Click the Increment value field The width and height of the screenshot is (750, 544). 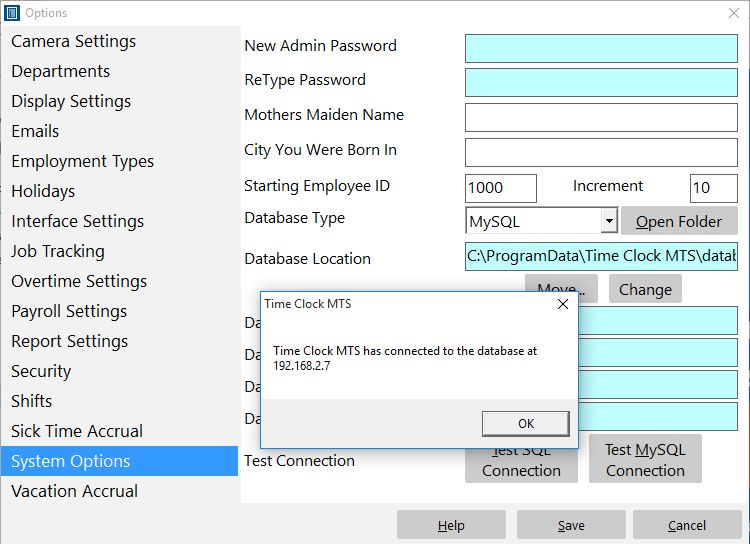[x=714, y=188]
